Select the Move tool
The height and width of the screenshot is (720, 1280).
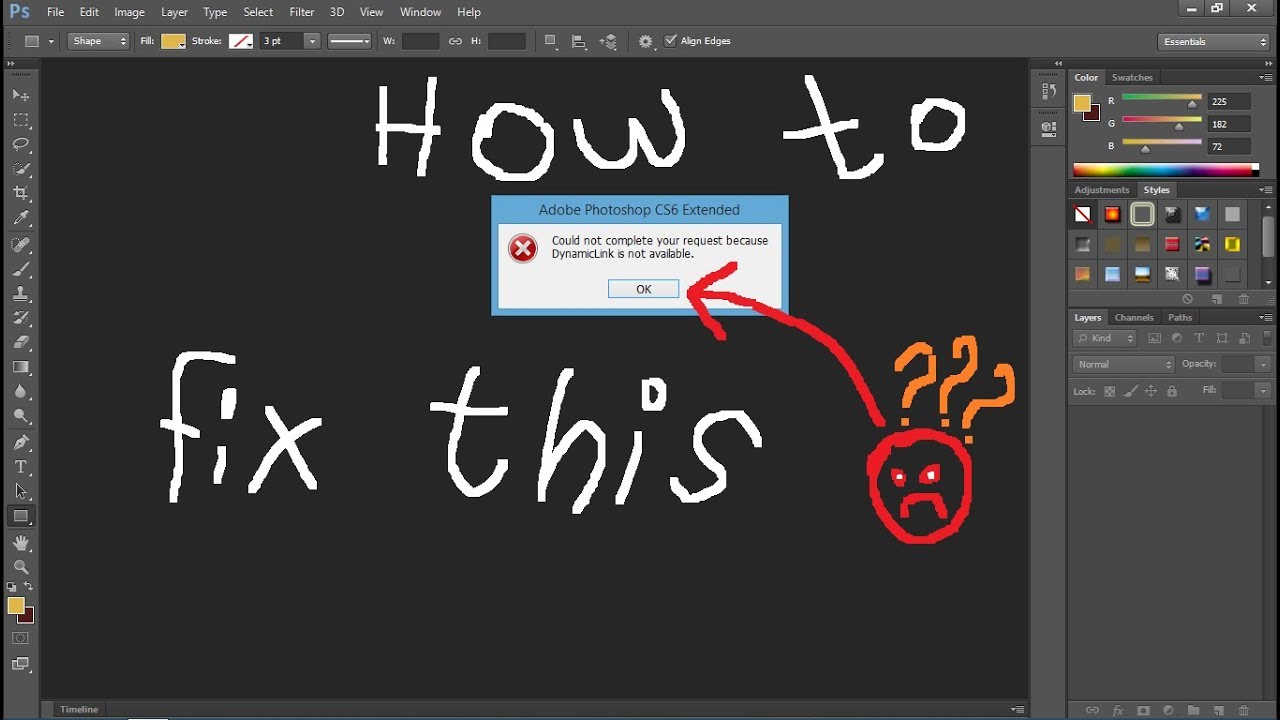coord(20,95)
